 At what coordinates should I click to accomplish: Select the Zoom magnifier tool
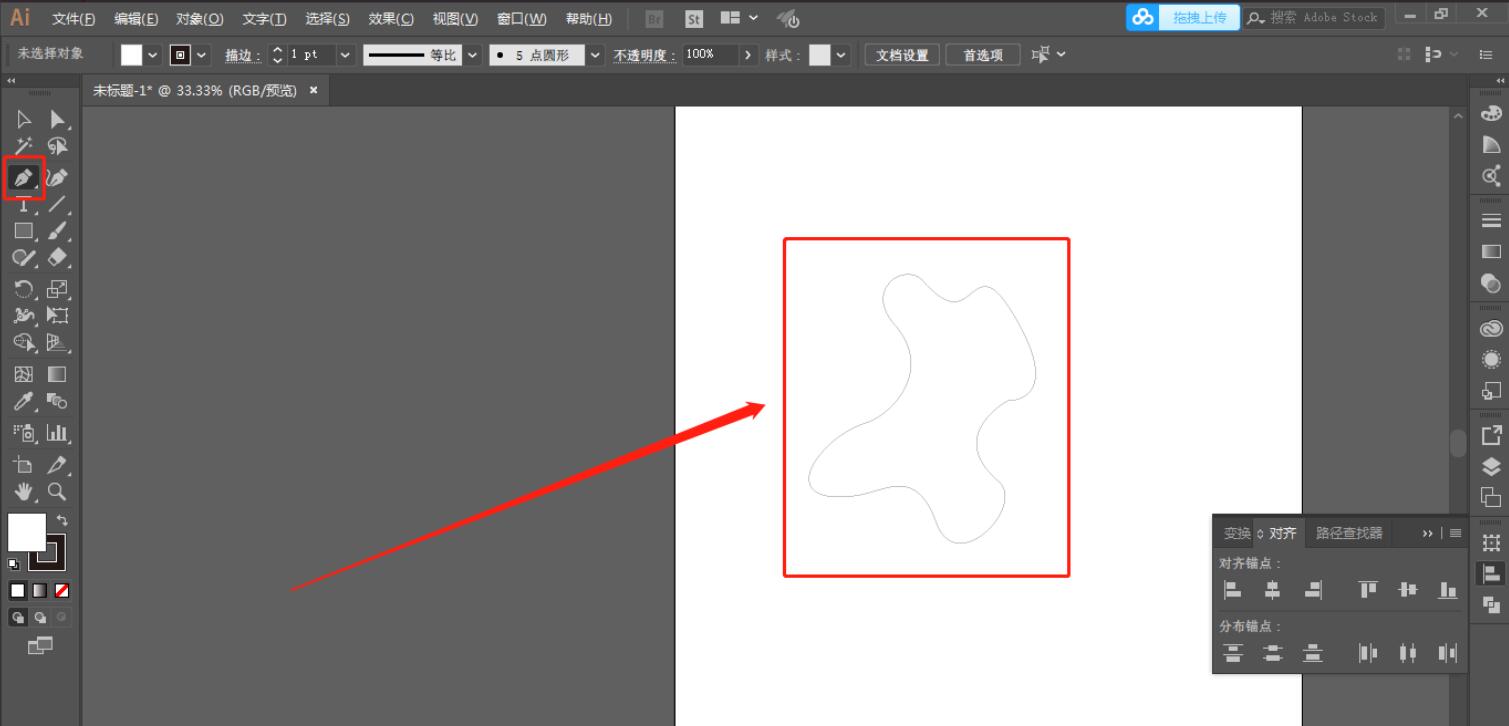[x=57, y=491]
